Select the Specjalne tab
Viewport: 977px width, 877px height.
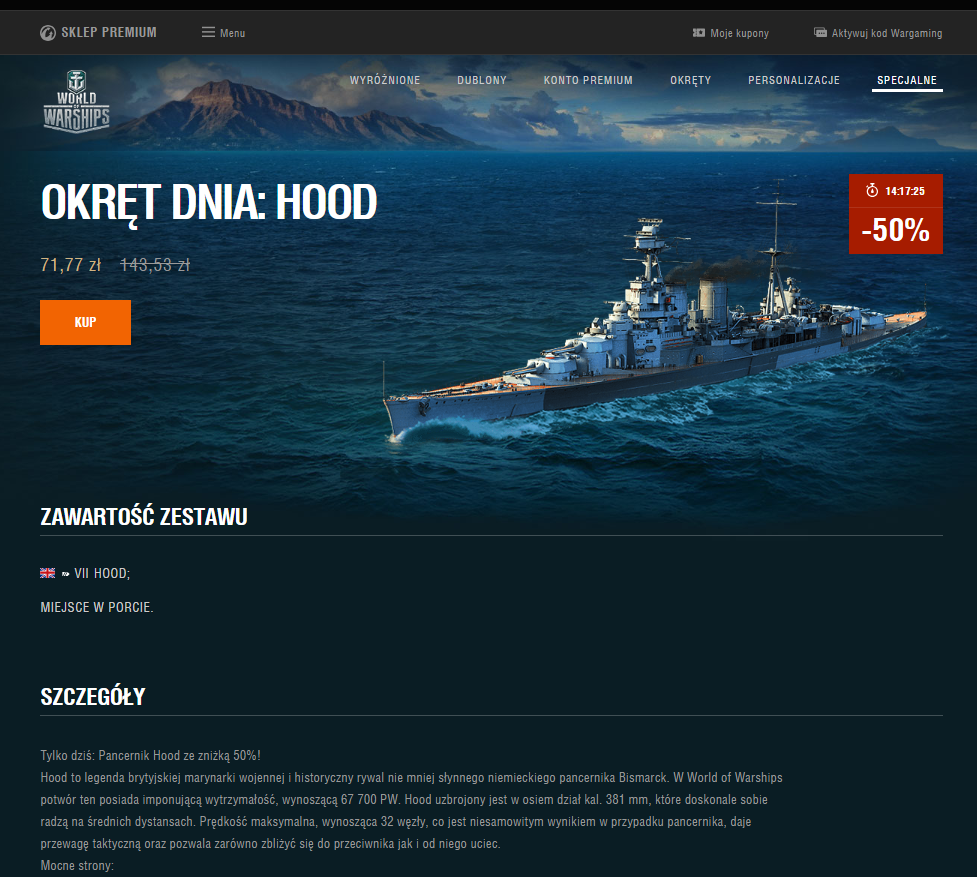click(x=907, y=80)
